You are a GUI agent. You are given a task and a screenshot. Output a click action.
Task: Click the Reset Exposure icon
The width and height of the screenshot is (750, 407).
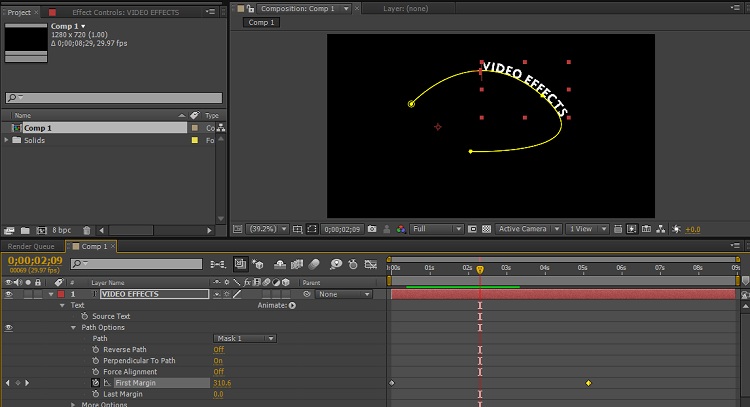(676, 229)
